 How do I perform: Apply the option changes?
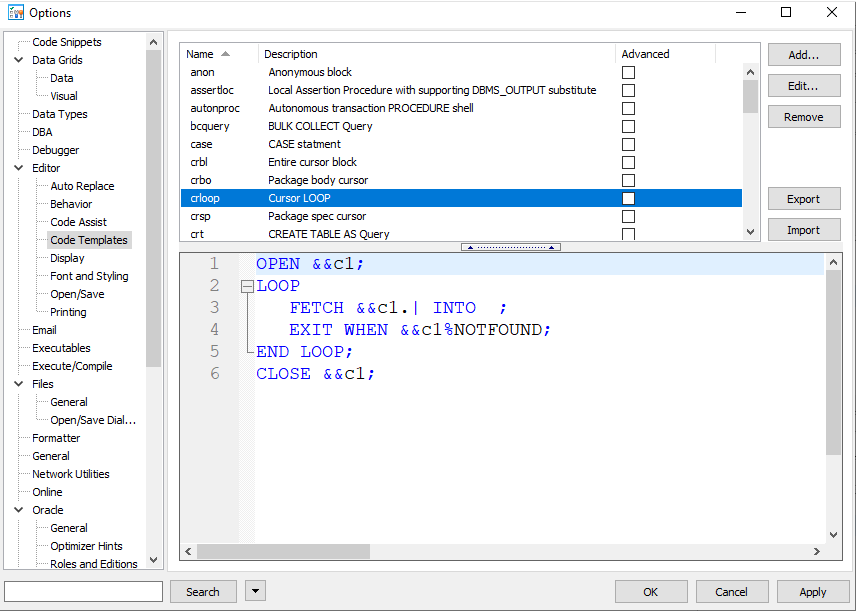pyautogui.click(x=812, y=591)
